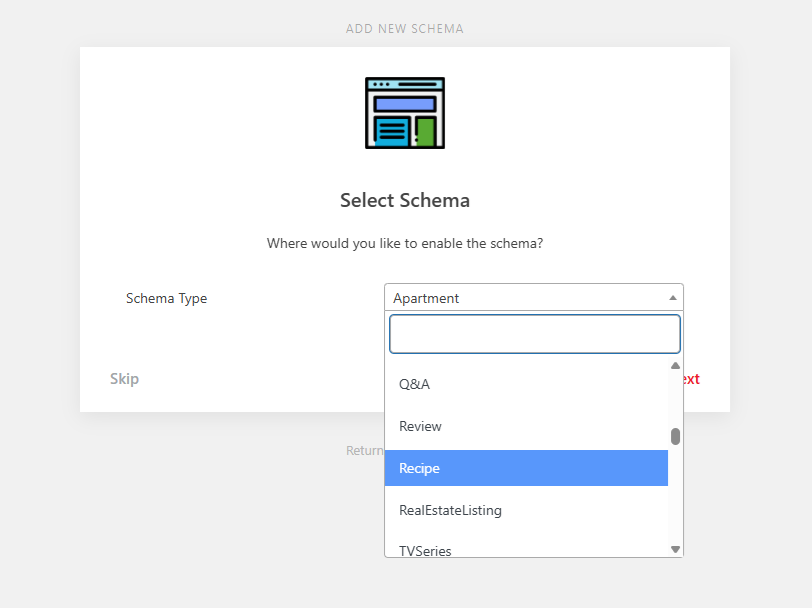Click the enable-schema question text
812x608 pixels.
(405, 243)
